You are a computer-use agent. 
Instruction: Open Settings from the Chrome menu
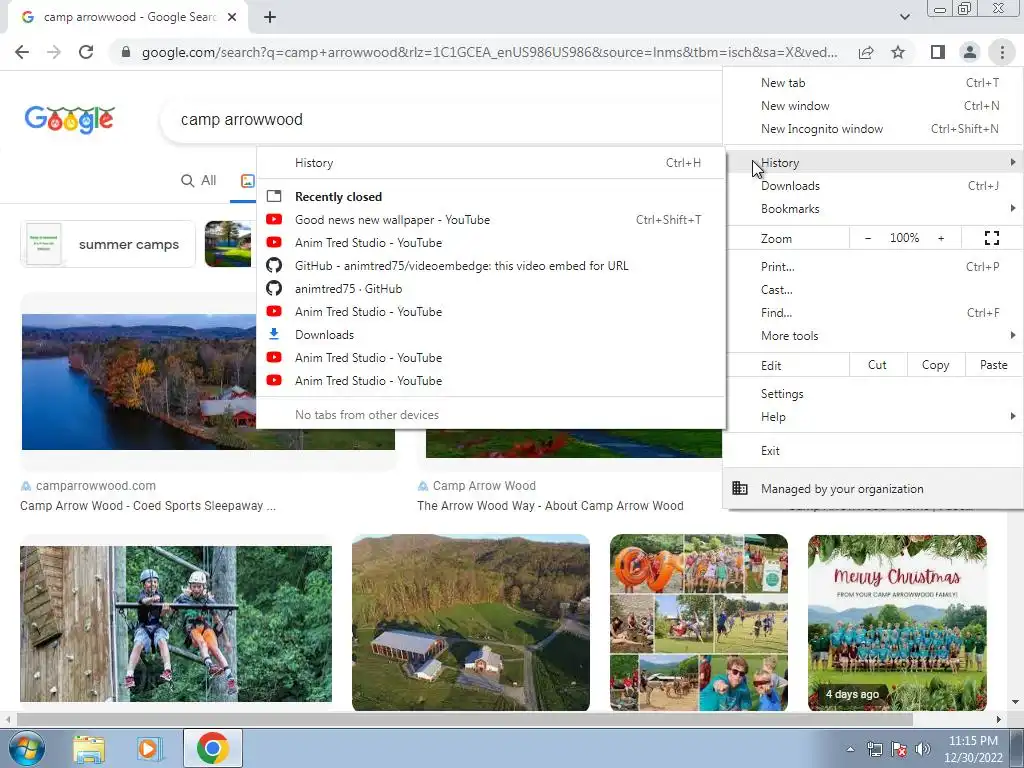coord(873,394)
